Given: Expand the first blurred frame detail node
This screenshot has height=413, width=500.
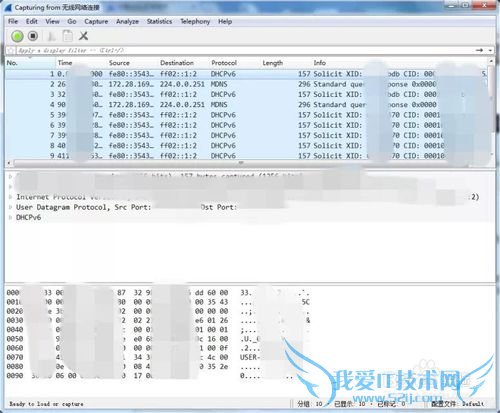Looking at the screenshot, I should click(11, 176).
